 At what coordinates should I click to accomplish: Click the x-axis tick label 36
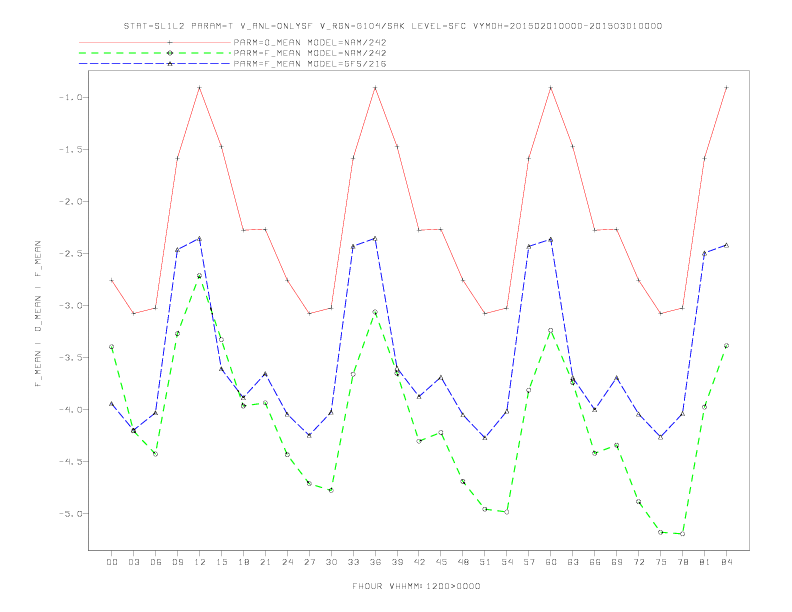(375, 562)
